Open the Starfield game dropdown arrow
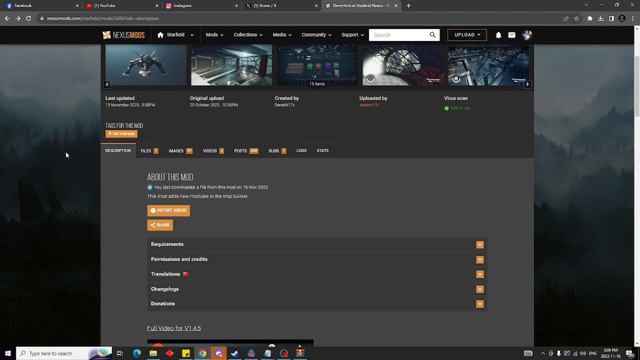 tap(192, 35)
